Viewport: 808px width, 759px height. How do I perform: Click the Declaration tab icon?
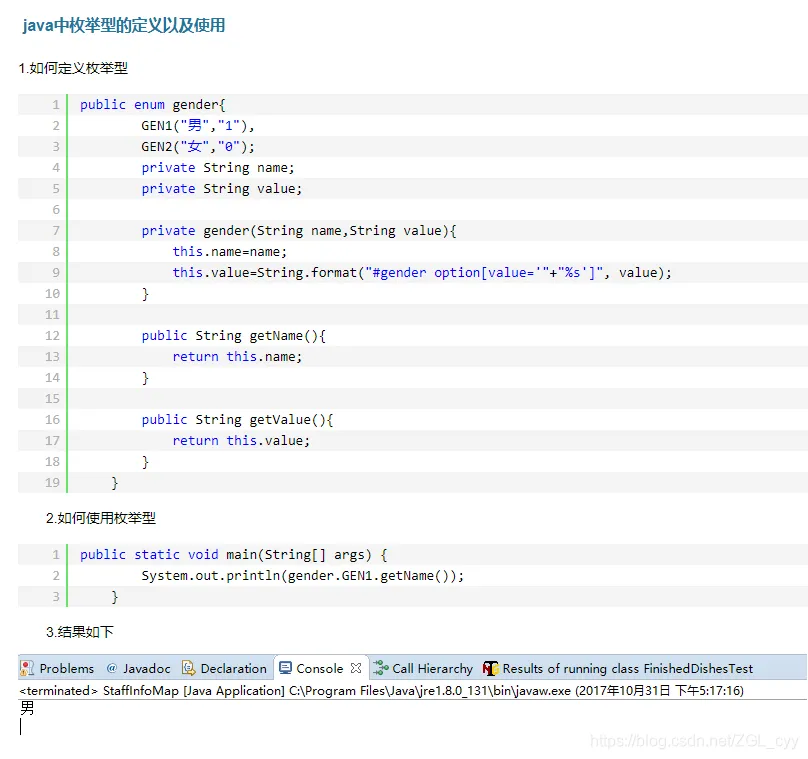coord(189,668)
